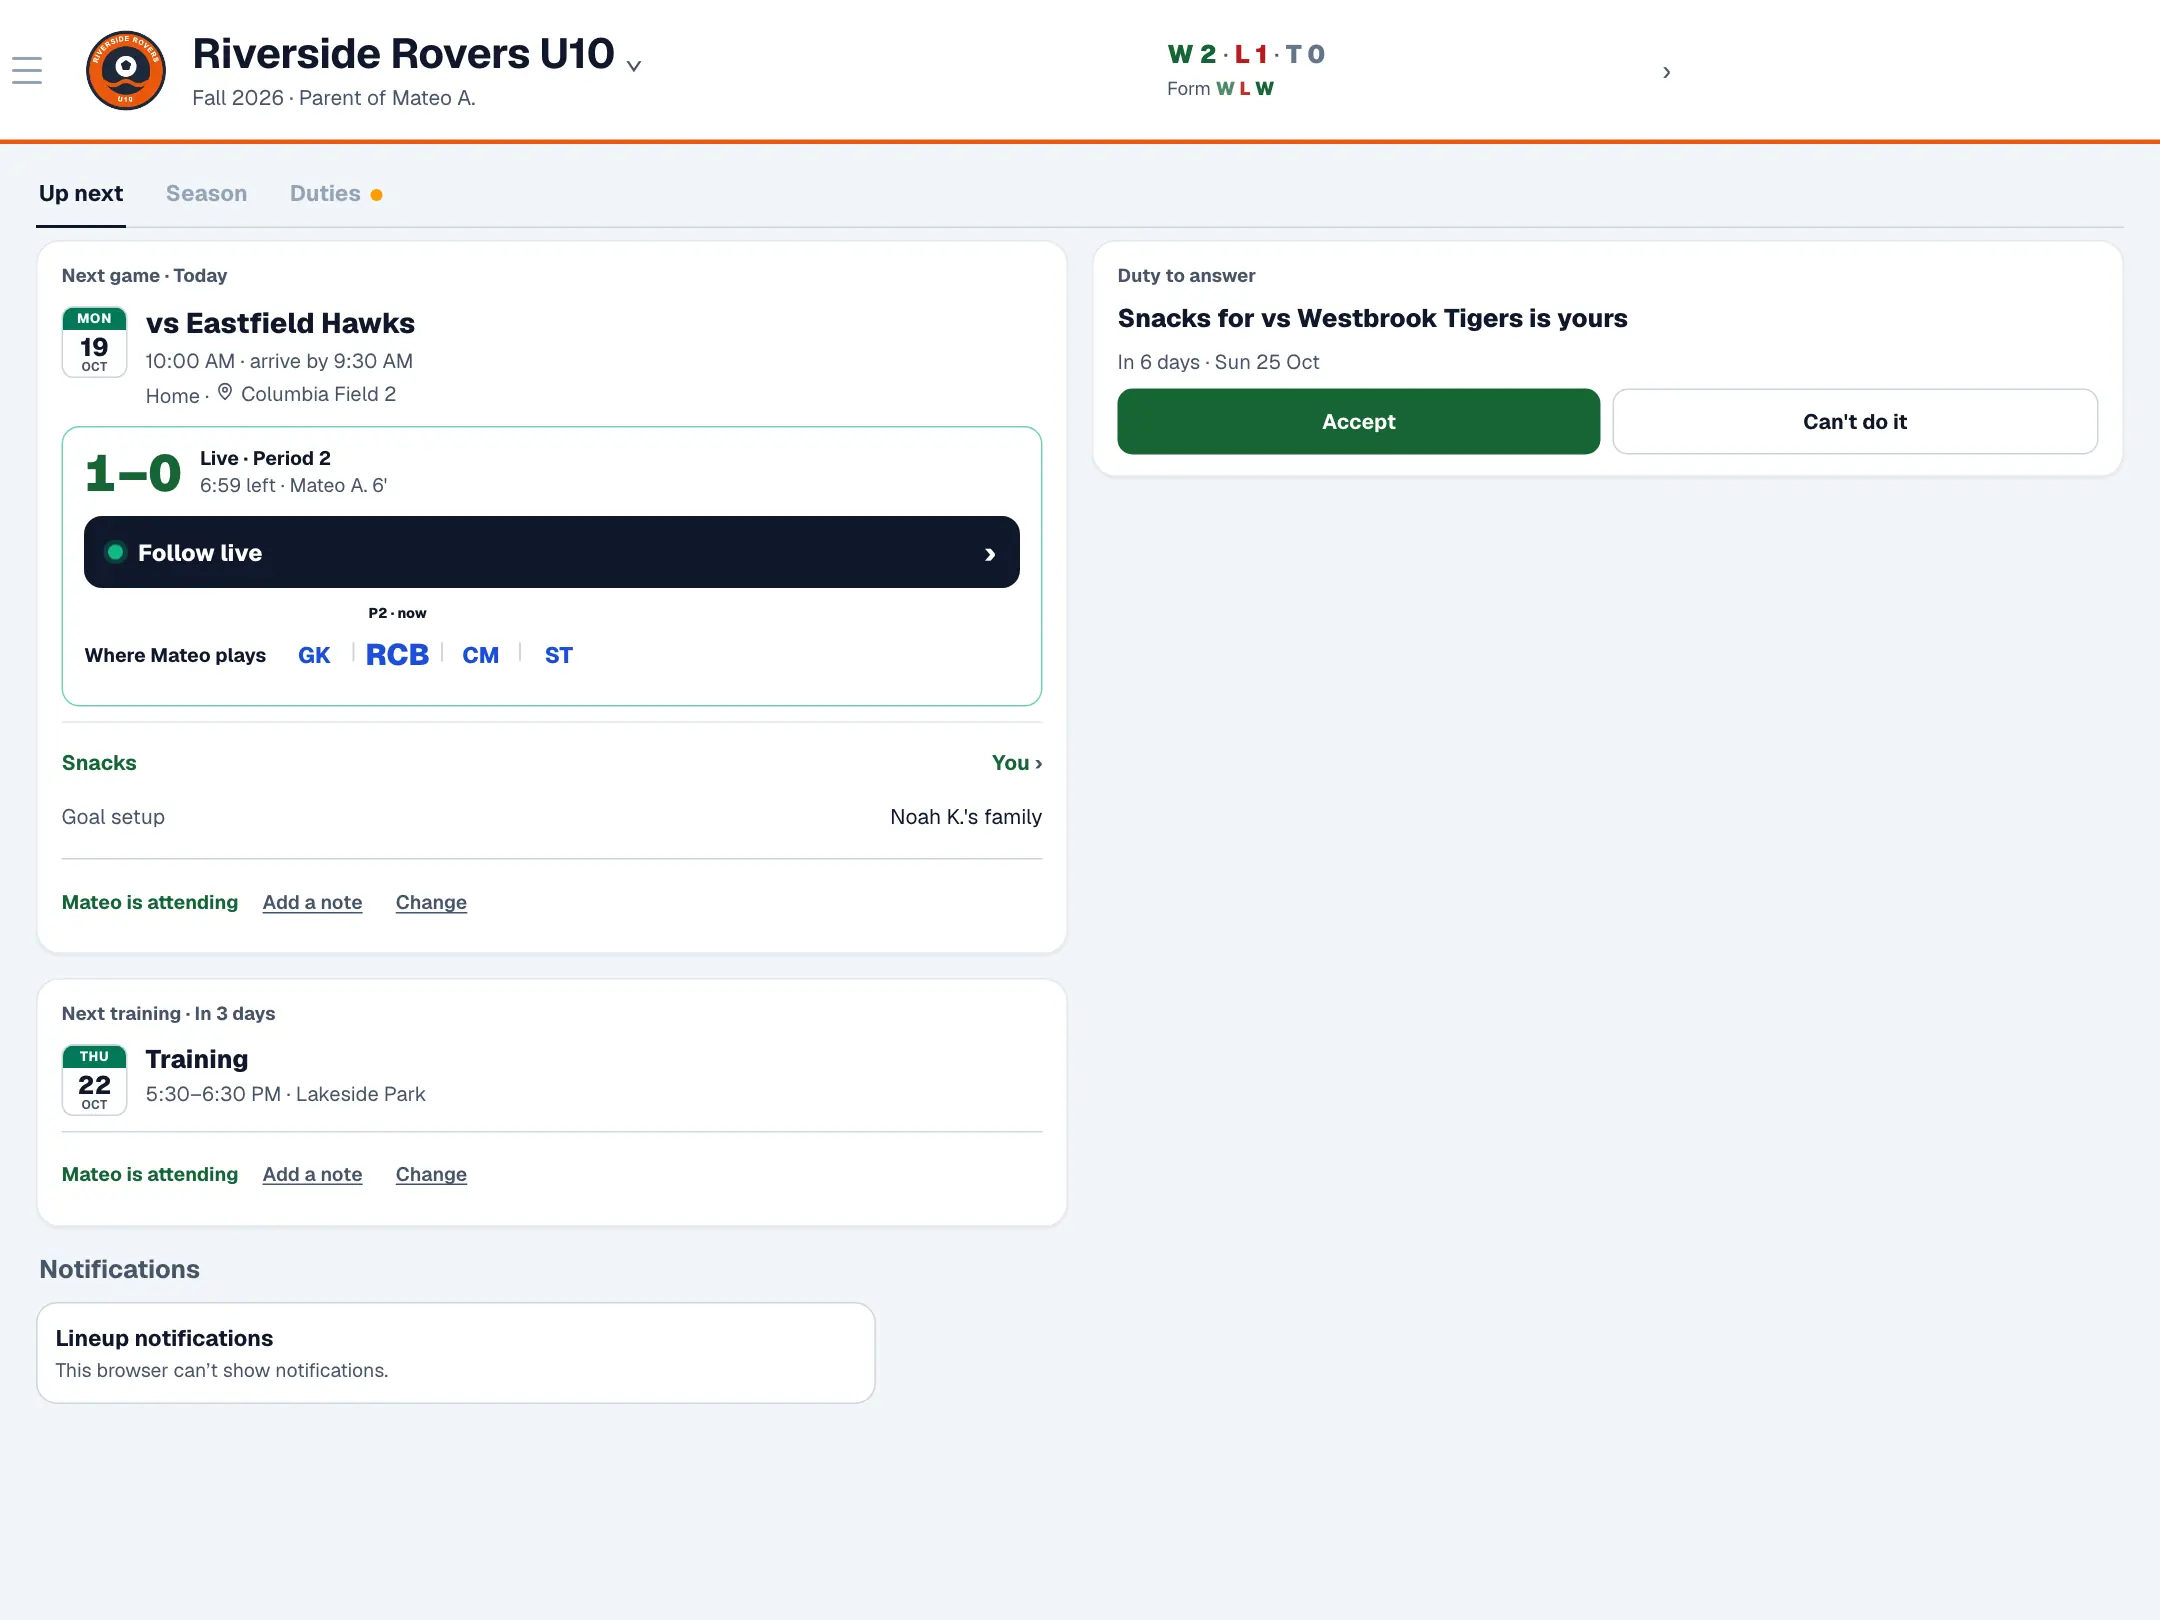Click the green live indicator dot
The height and width of the screenshot is (1620, 2160).
click(x=116, y=552)
